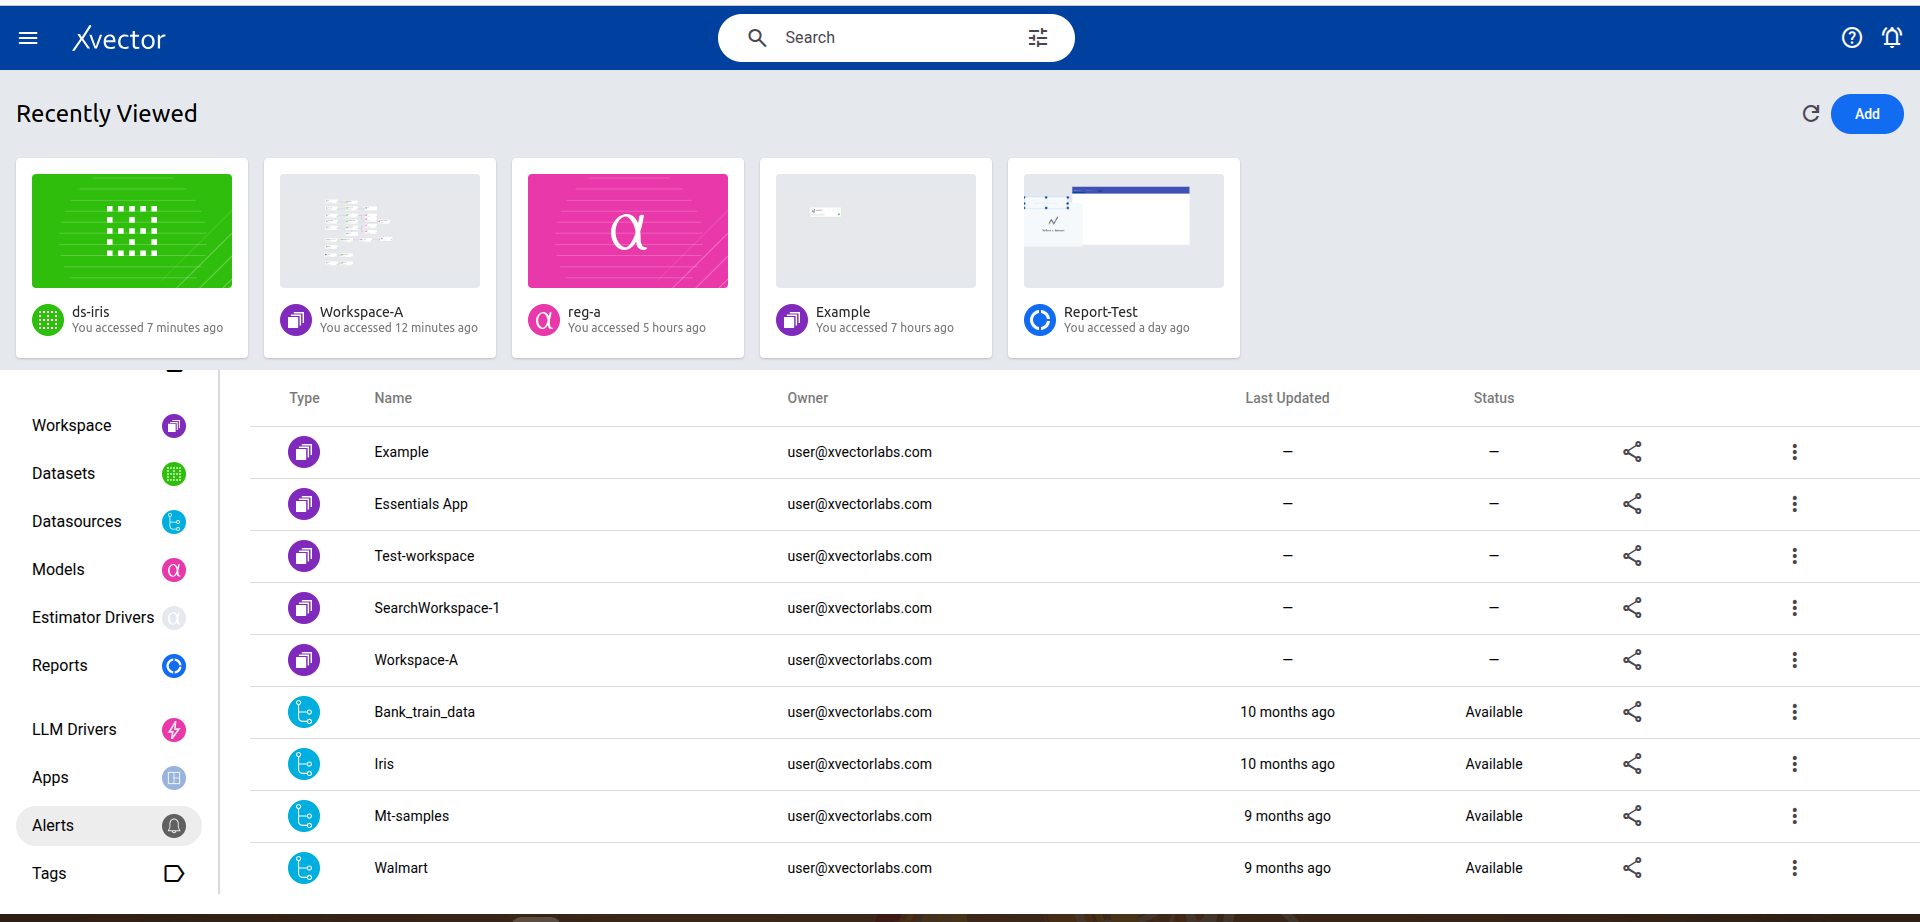Click the xVector logo

point(119,39)
